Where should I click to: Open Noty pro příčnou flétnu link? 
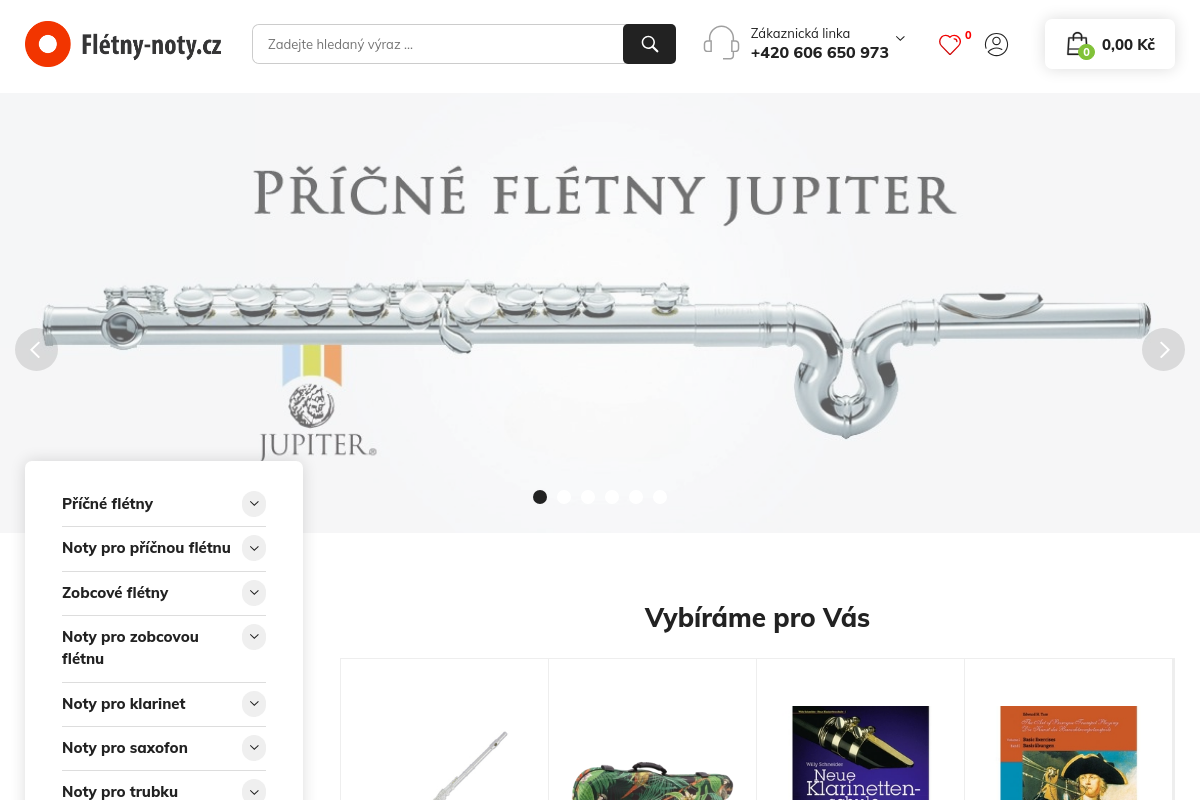[x=146, y=548]
